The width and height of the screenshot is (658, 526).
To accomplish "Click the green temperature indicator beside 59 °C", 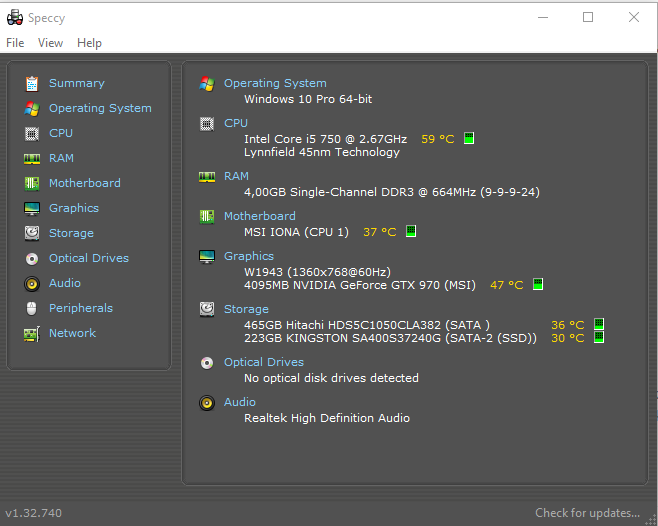I will 469,138.
